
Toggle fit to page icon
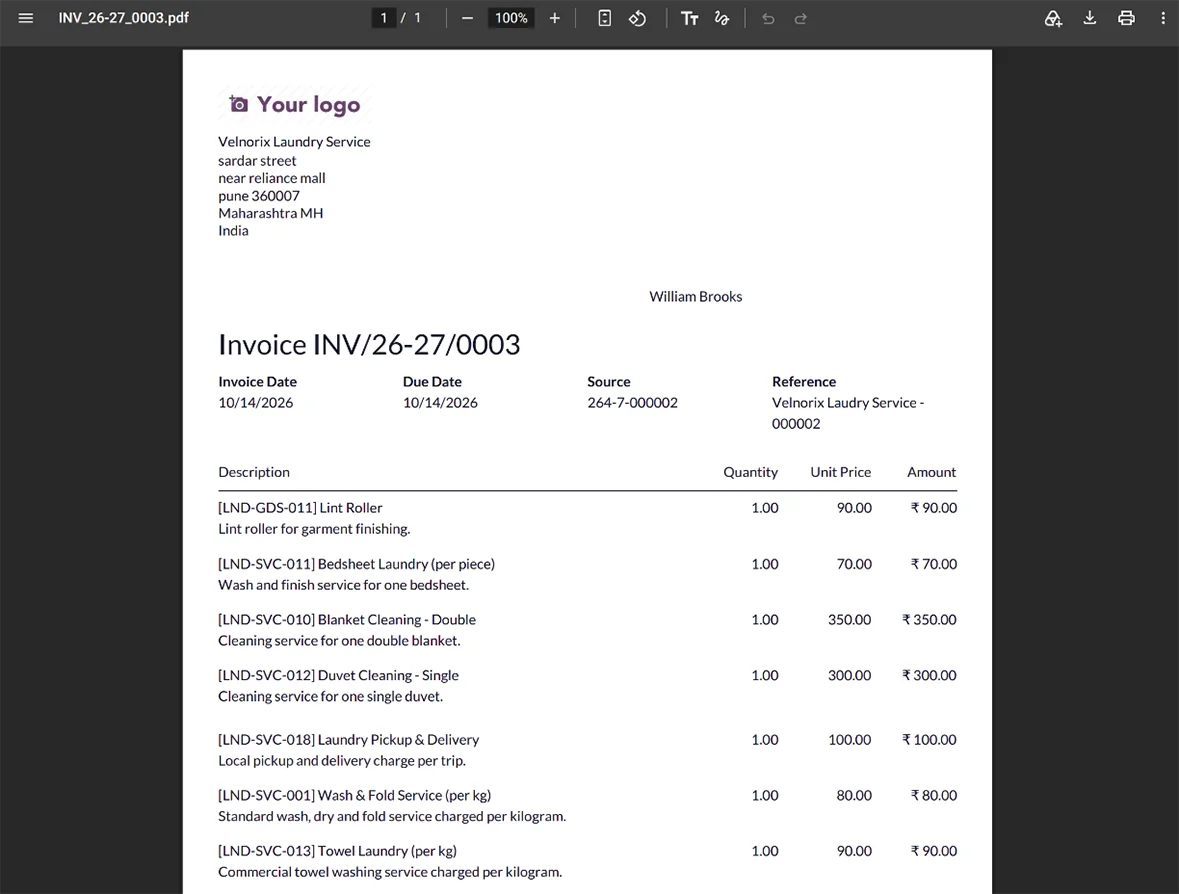coord(605,18)
